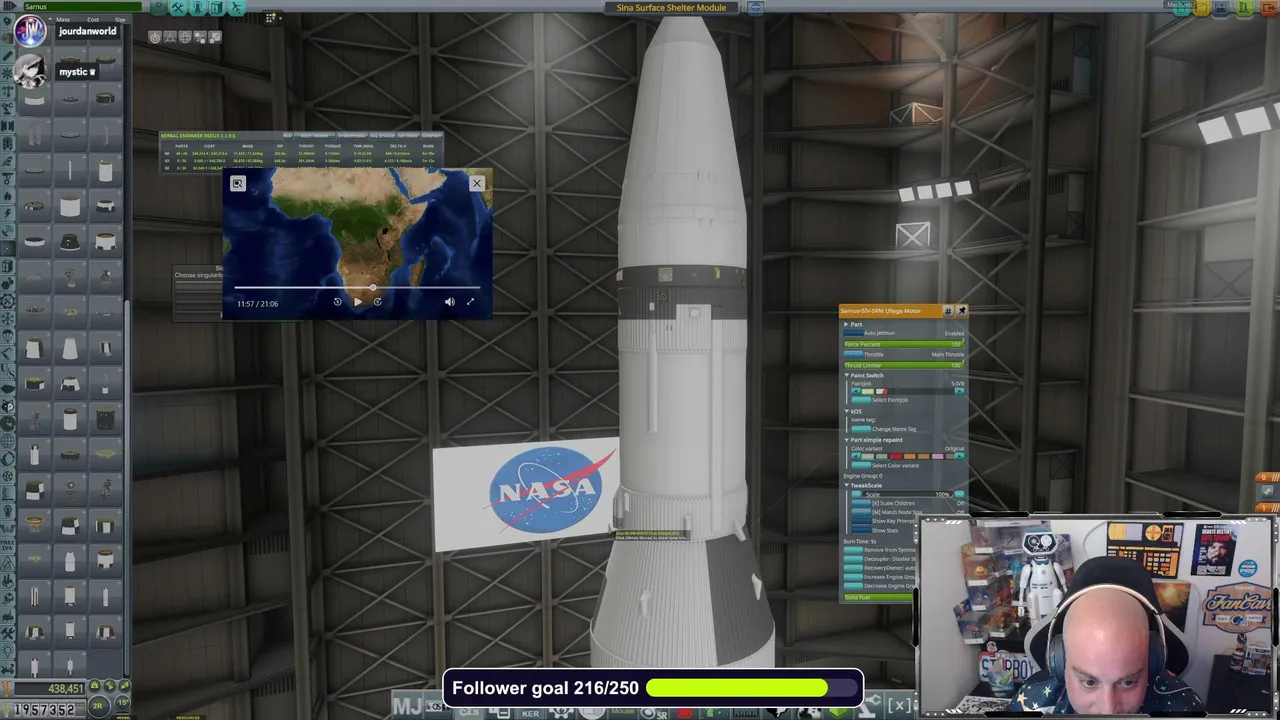Image resolution: width=1280 pixels, height=720 pixels.
Task: Click the funds display 438,451
Action: [50, 688]
